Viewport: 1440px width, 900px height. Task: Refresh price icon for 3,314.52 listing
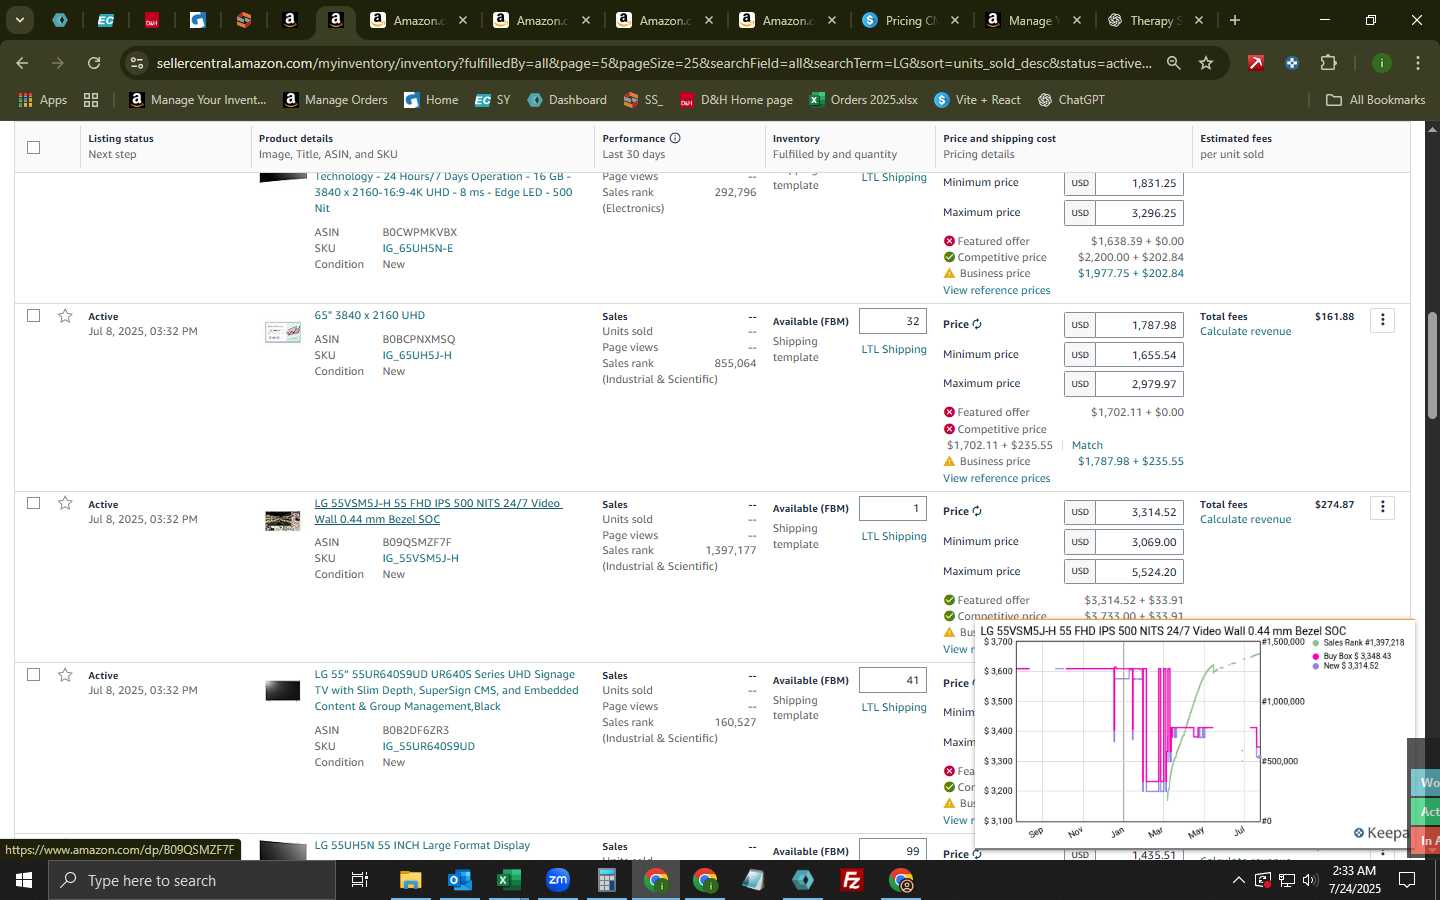click(977, 511)
